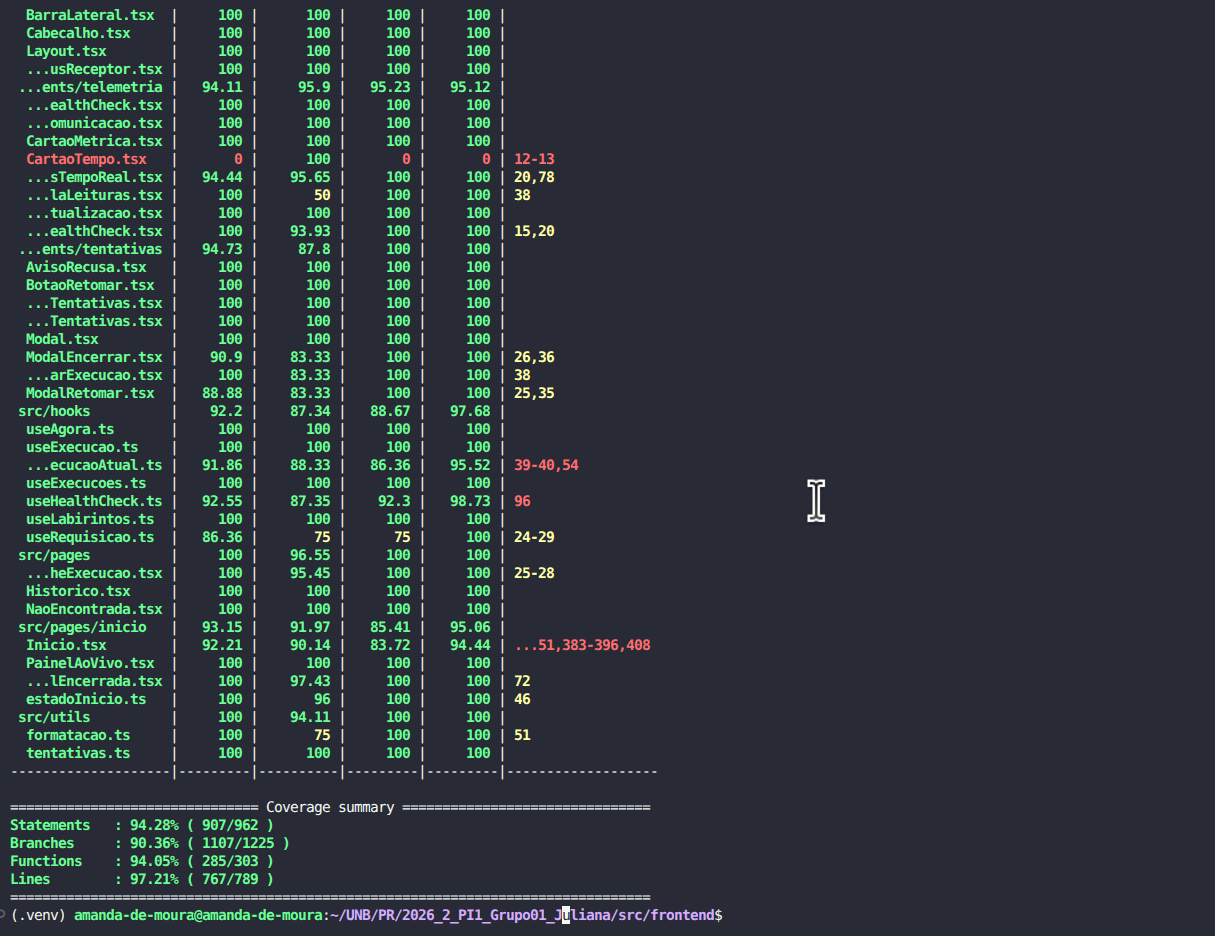Click the CartaoMetrica.tsx file name
The height and width of the screenshot is (936, 1215).
(x=94, y=141)
